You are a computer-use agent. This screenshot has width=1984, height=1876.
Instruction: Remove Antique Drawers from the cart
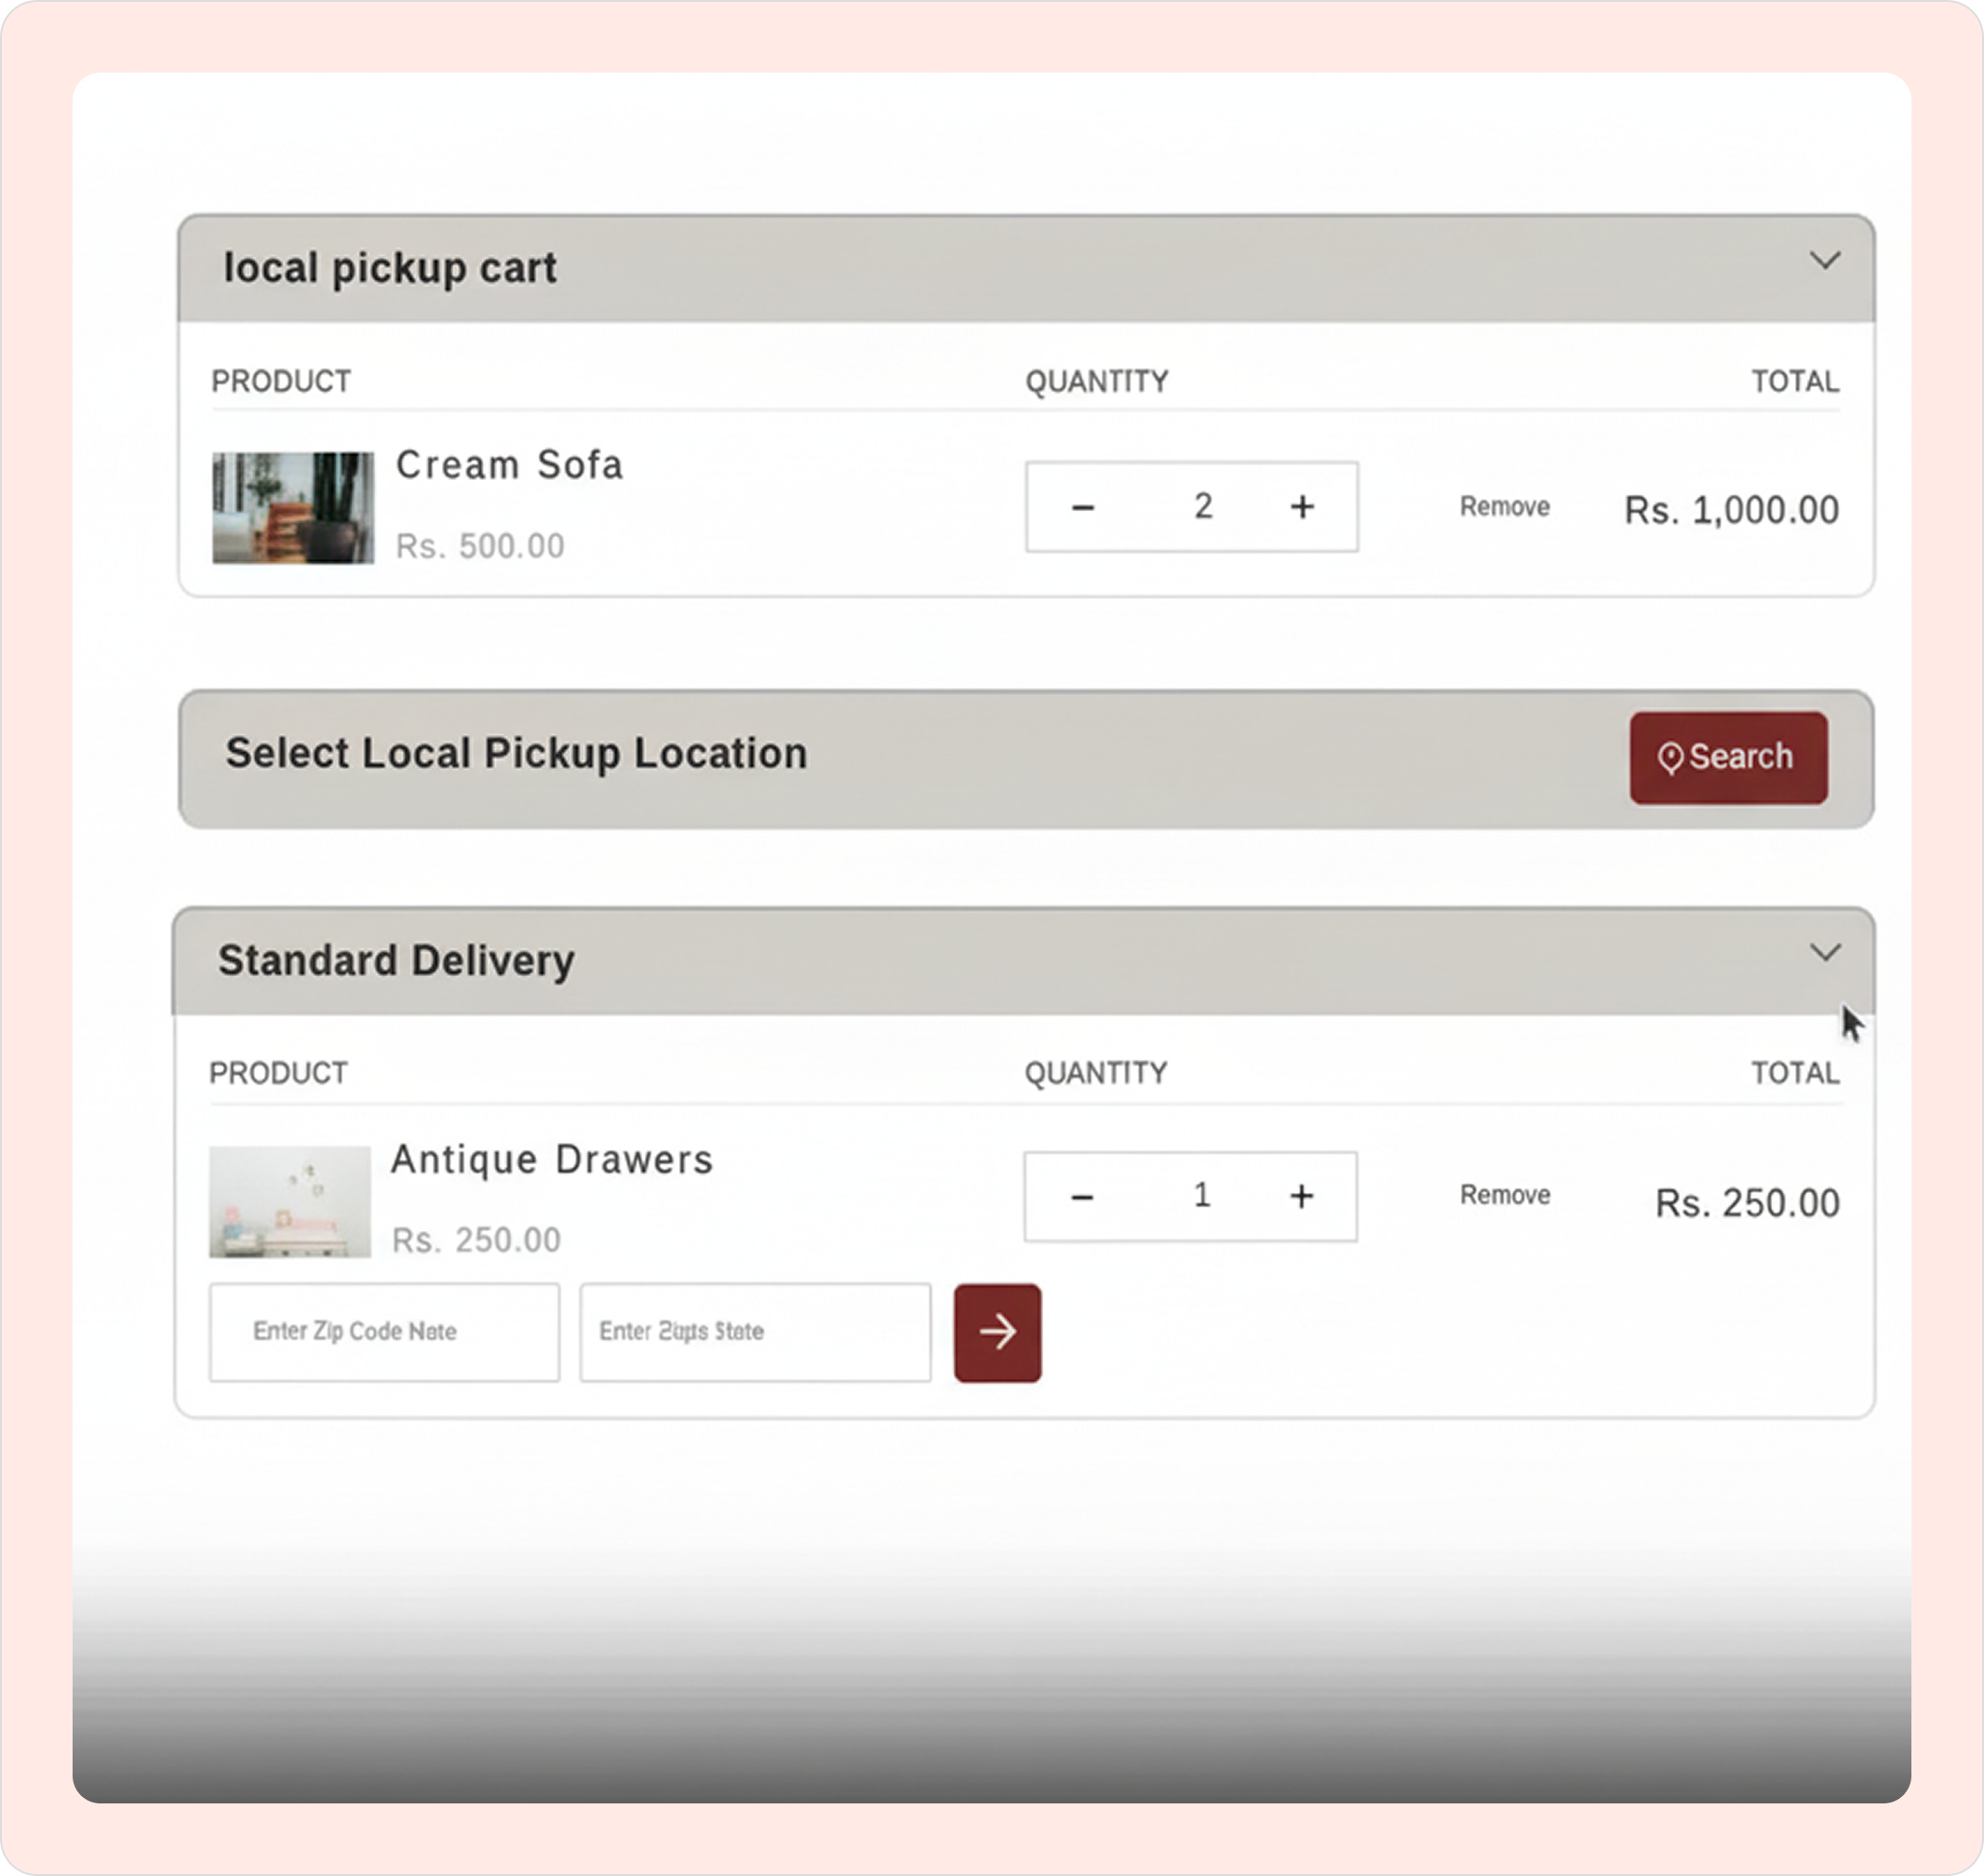tap(1504, 1195)
